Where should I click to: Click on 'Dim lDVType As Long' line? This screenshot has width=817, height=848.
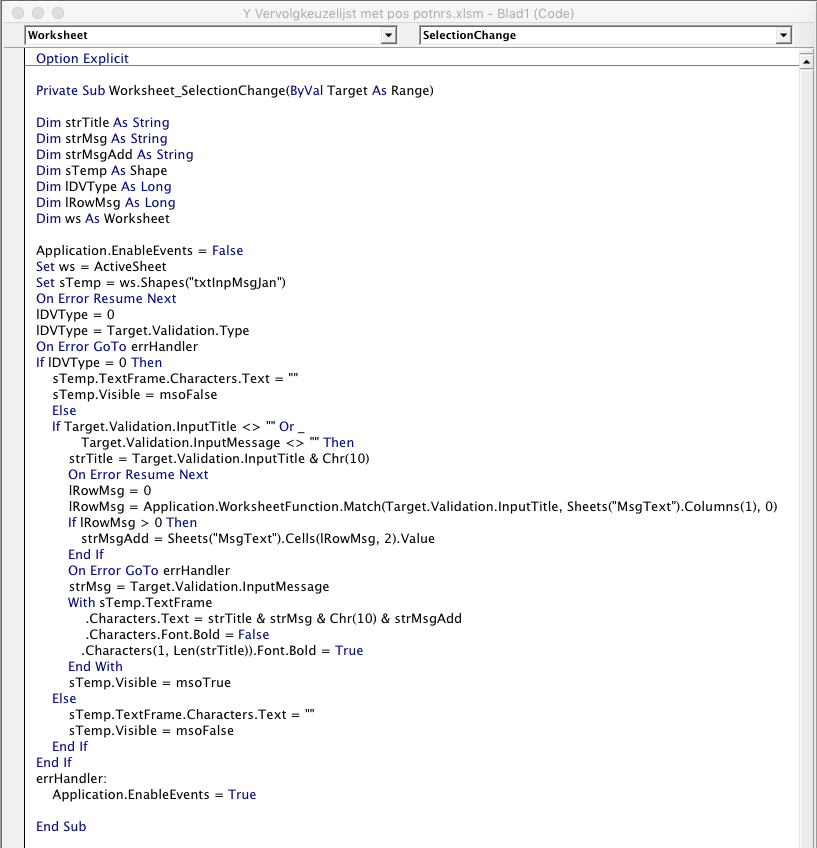(x=104, y=187)
